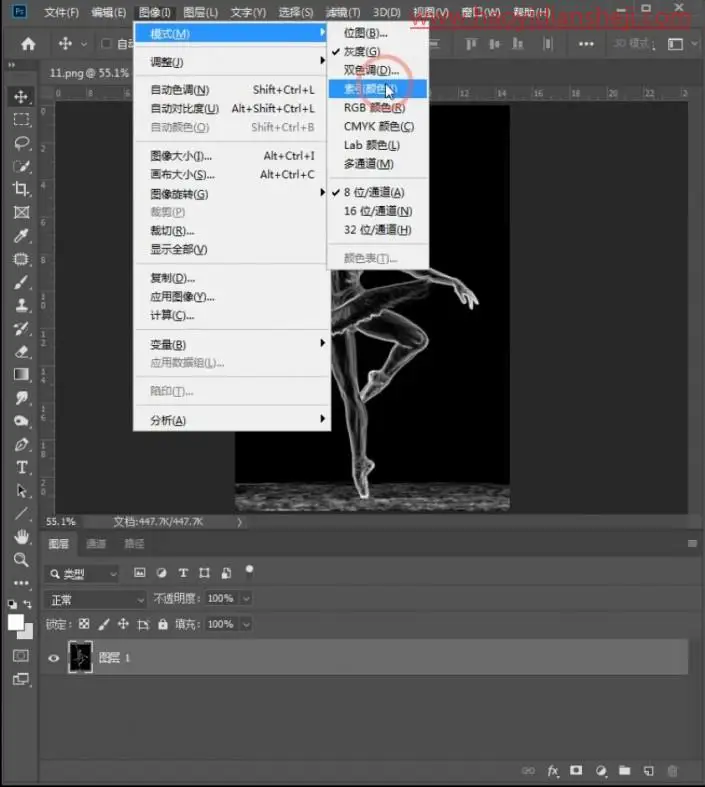Open the blend mode dropdown 正常
This screenshot has width=705, height=787.
click(95, 599)
